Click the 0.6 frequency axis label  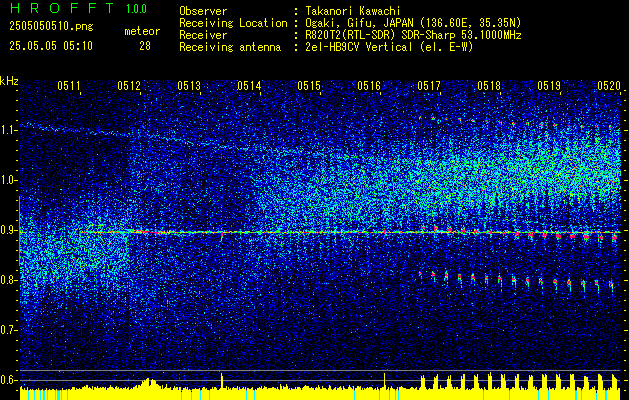8,380
